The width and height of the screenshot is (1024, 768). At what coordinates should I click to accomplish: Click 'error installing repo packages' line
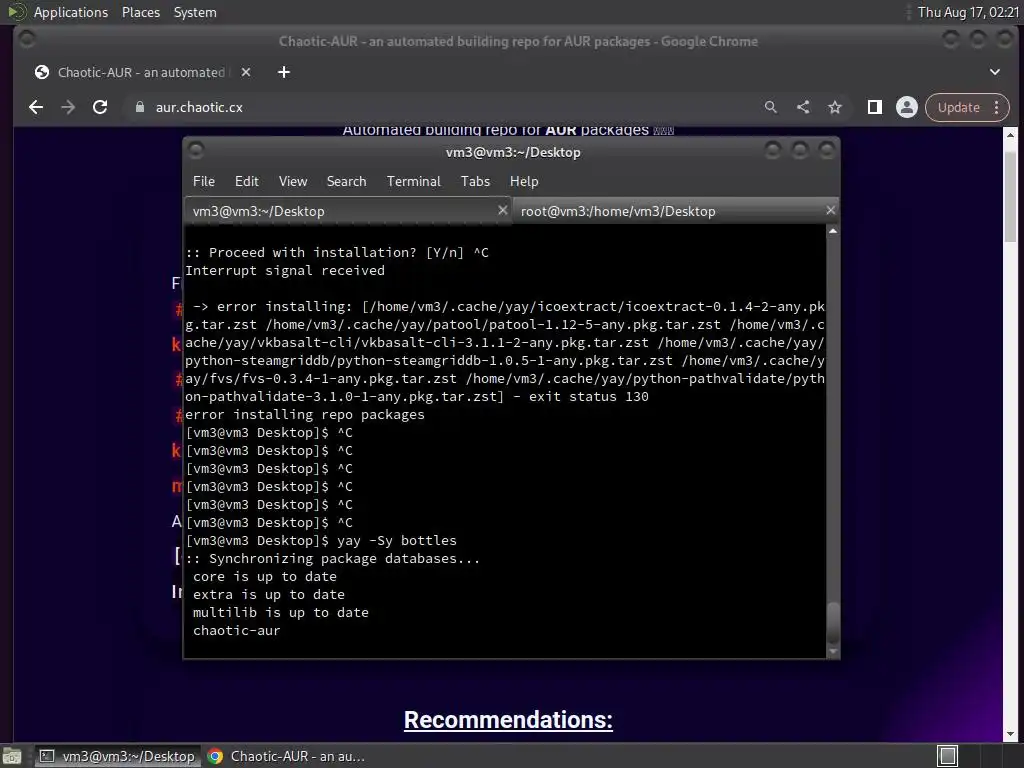coord(305,415)
